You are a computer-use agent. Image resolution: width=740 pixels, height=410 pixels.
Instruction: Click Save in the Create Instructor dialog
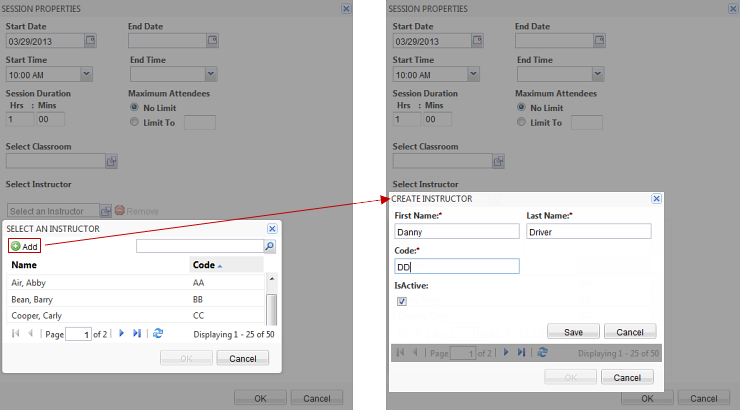pyautogui.click(x=573, y=331)
